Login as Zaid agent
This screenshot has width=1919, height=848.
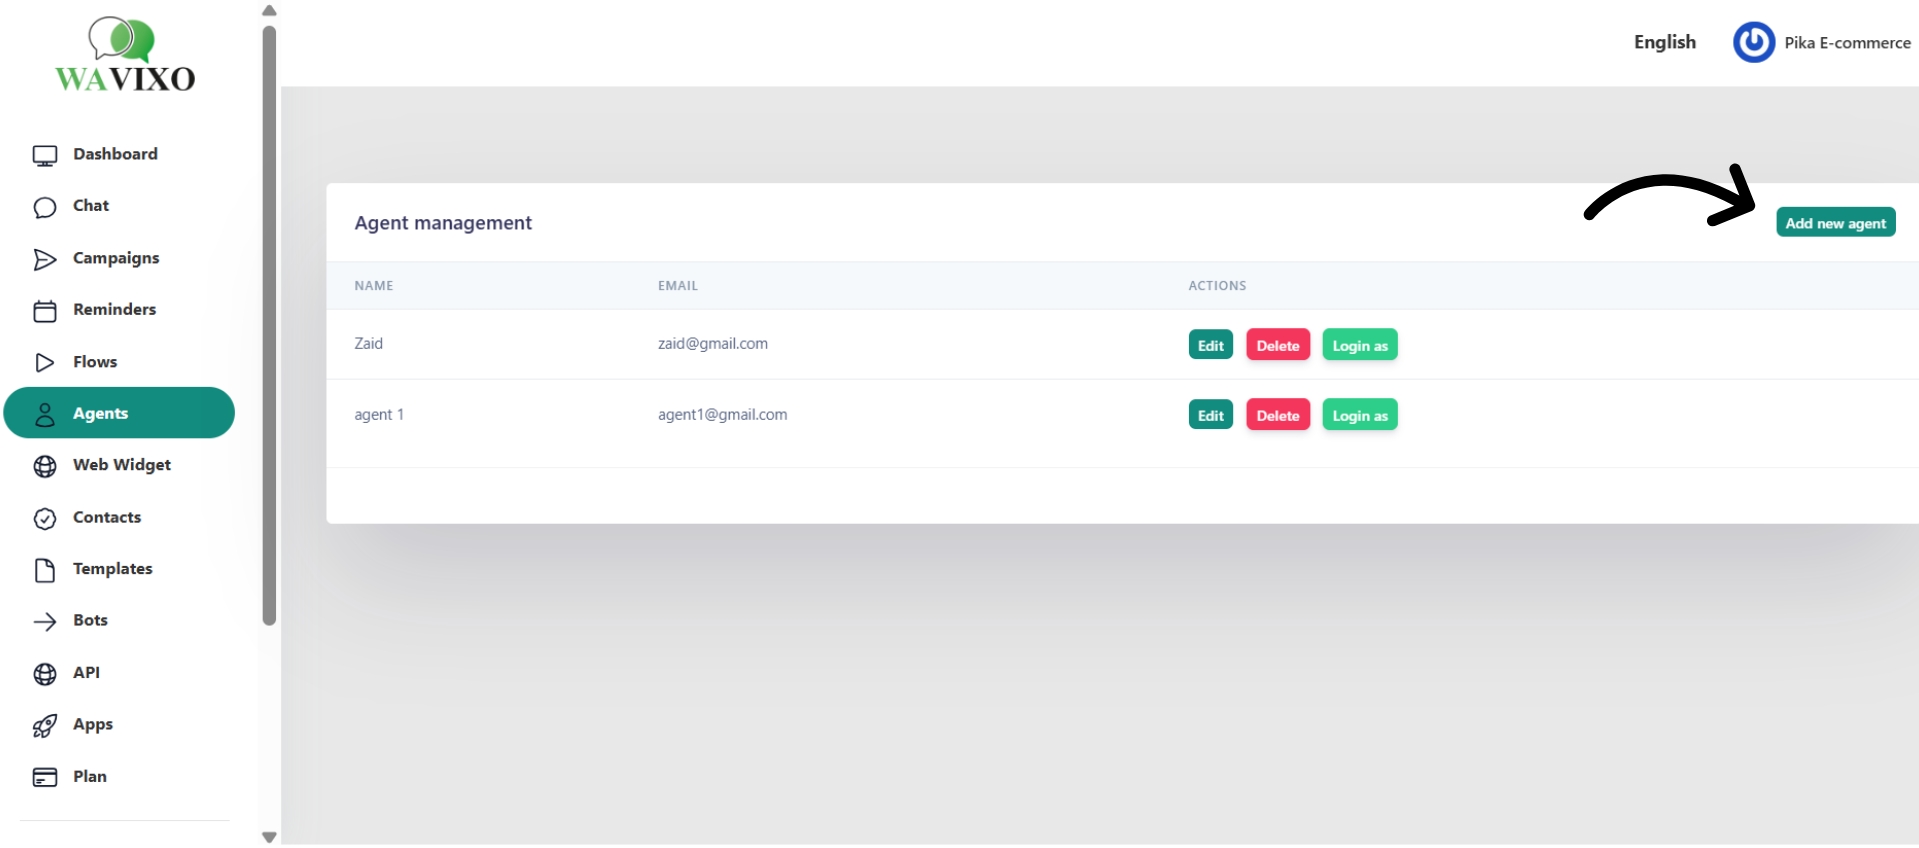coord(1359,345)
